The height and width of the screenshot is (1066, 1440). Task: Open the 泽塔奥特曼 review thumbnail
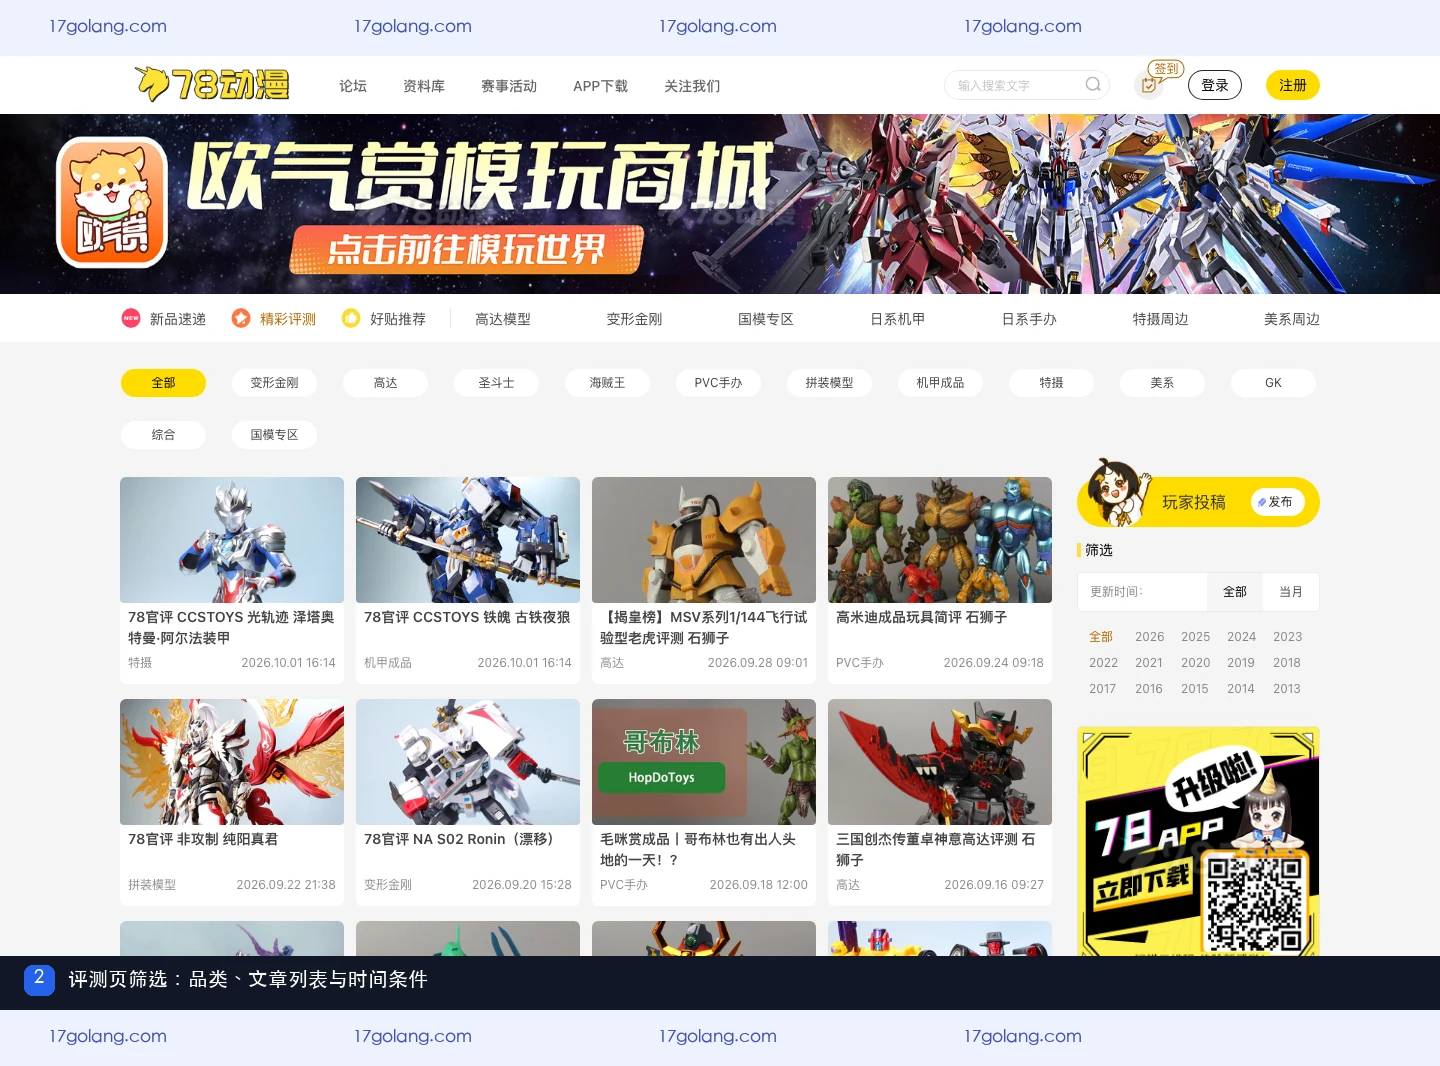232,540
